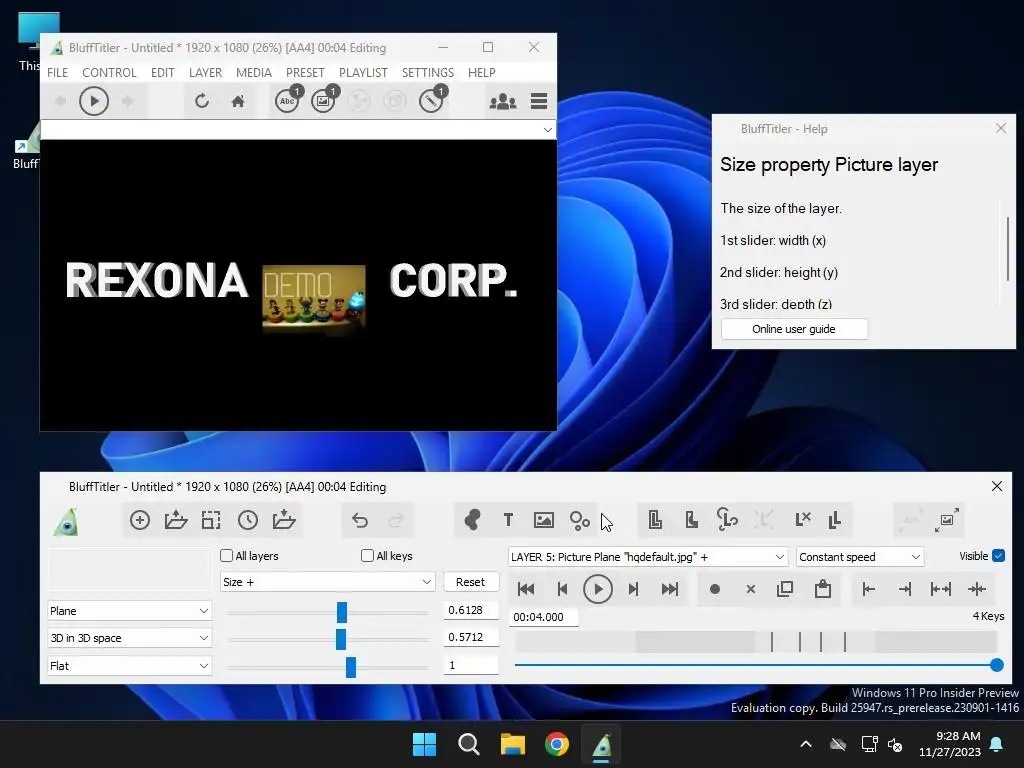Click the Reset button

(x=470, y=582)
